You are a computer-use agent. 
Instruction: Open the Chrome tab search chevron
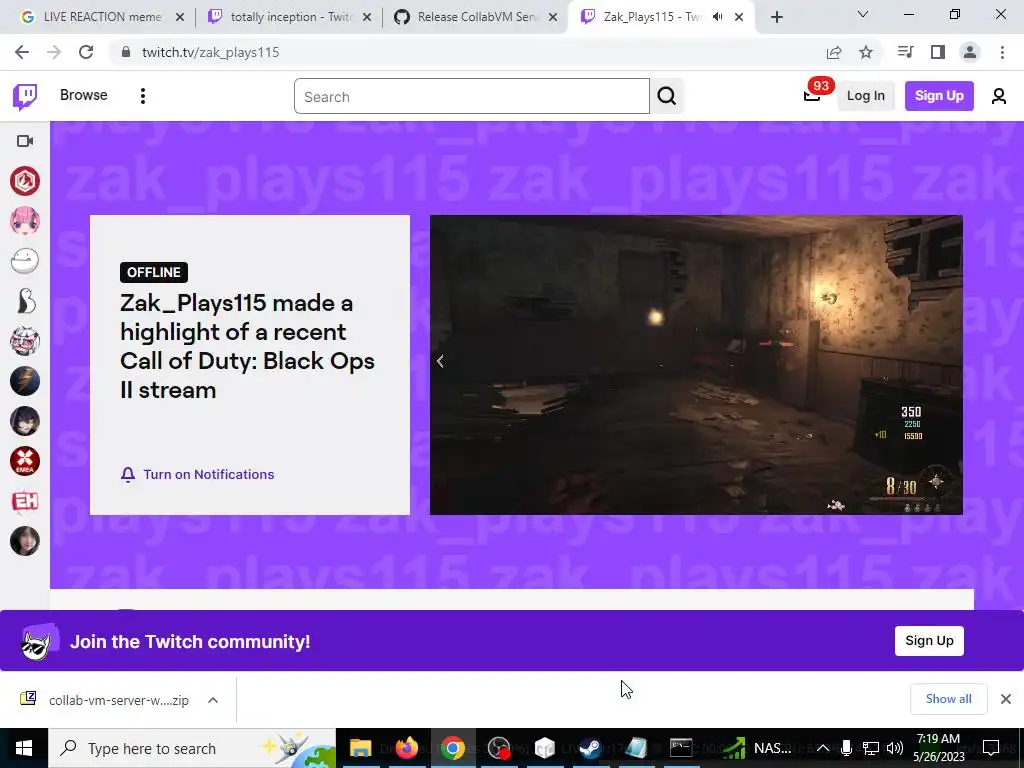[863, 14]
